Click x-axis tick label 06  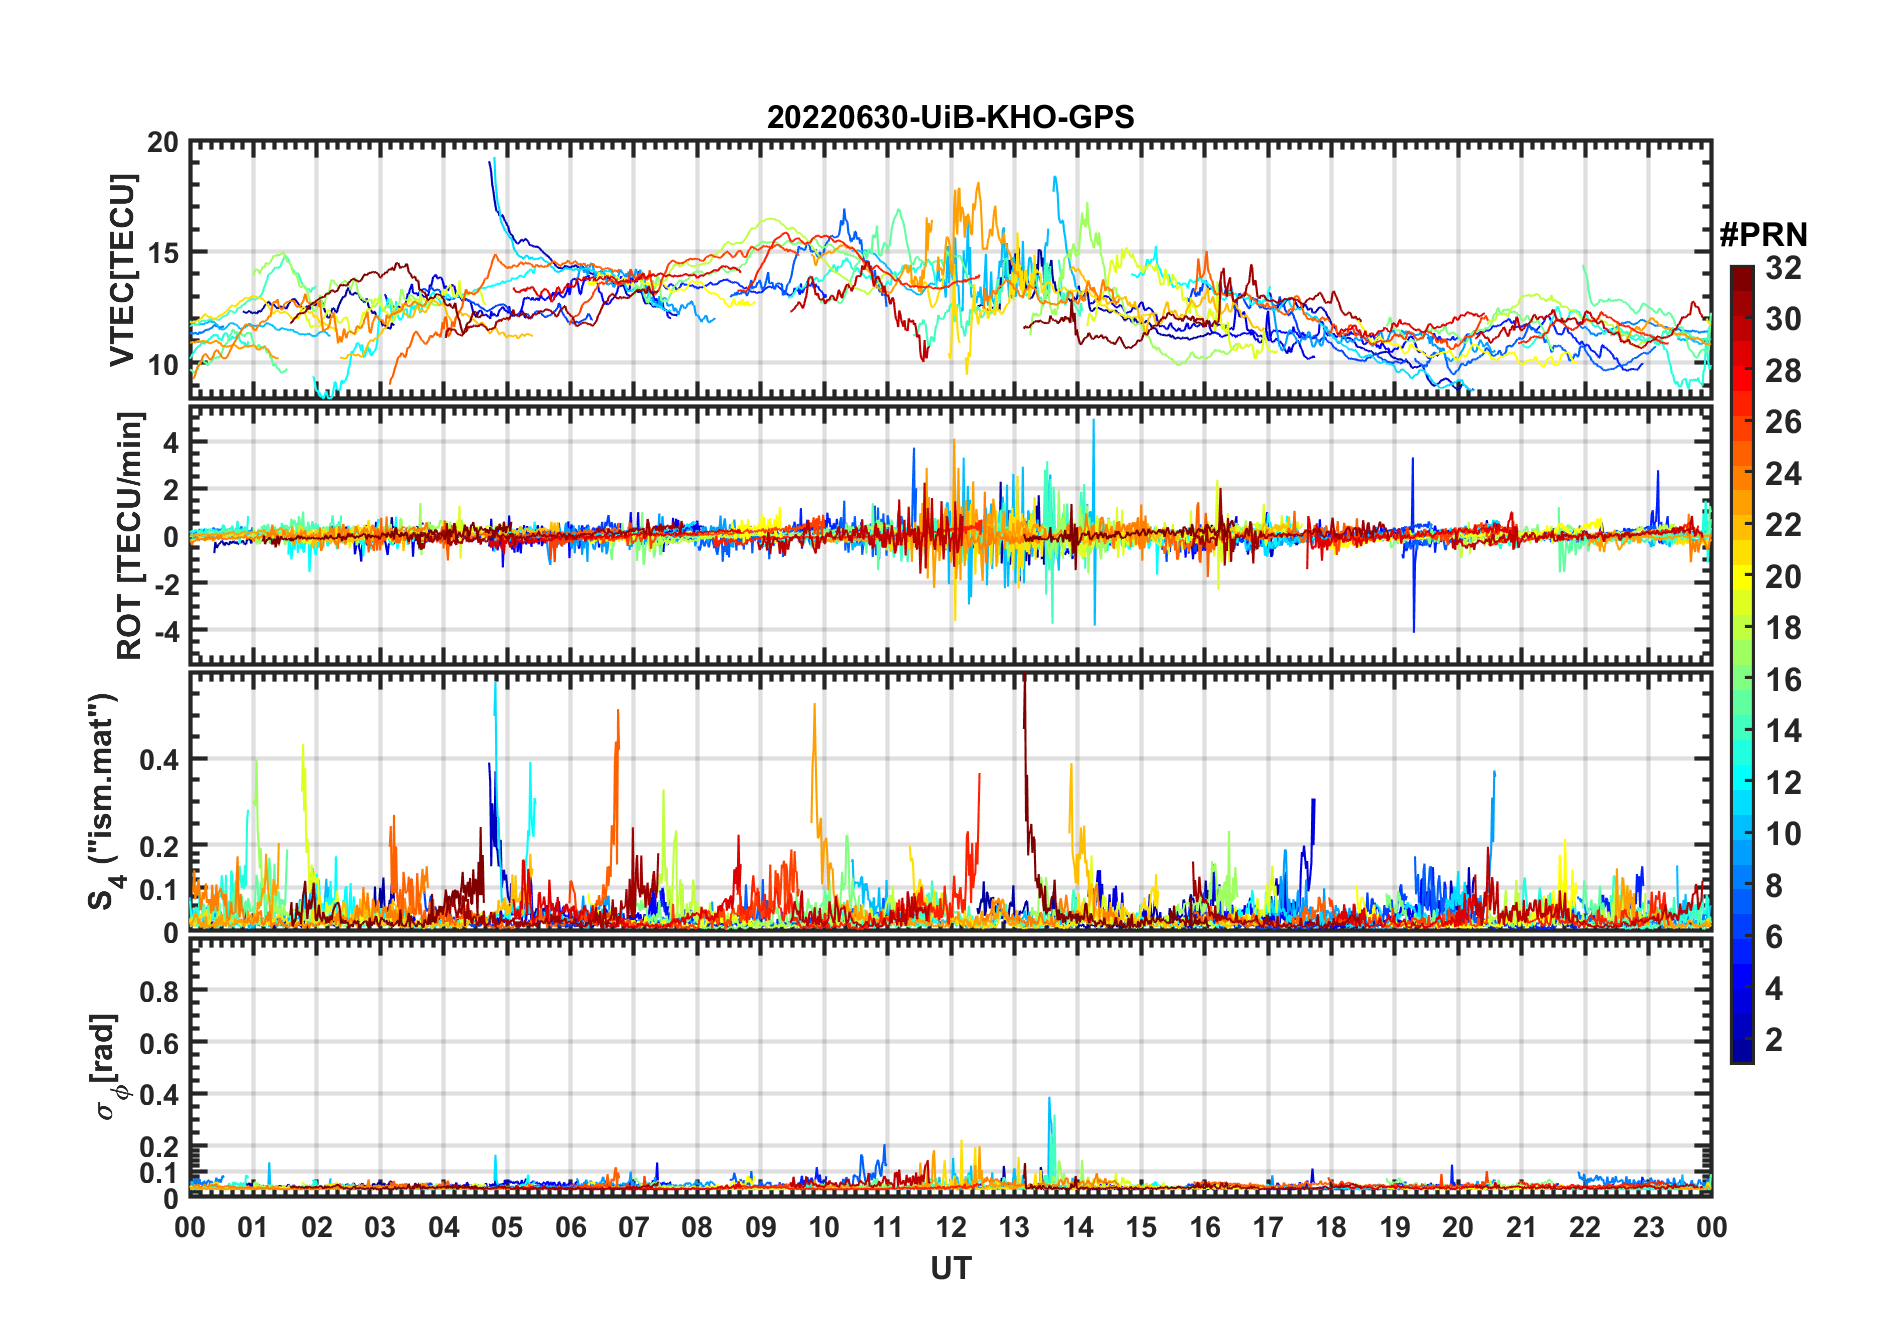click(x=570, y=1227)
